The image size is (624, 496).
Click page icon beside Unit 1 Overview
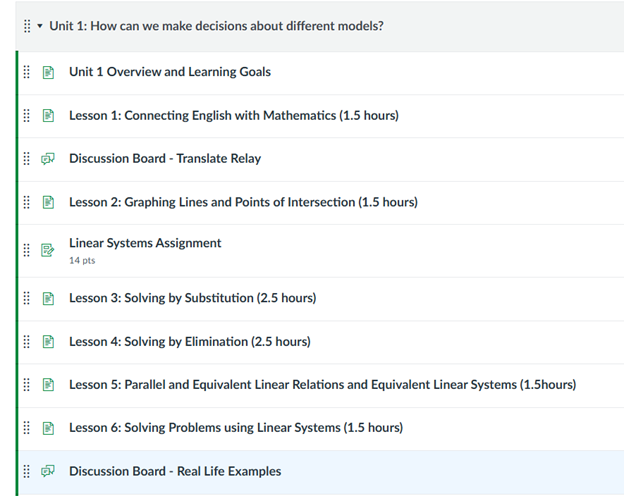pos(47,72)
